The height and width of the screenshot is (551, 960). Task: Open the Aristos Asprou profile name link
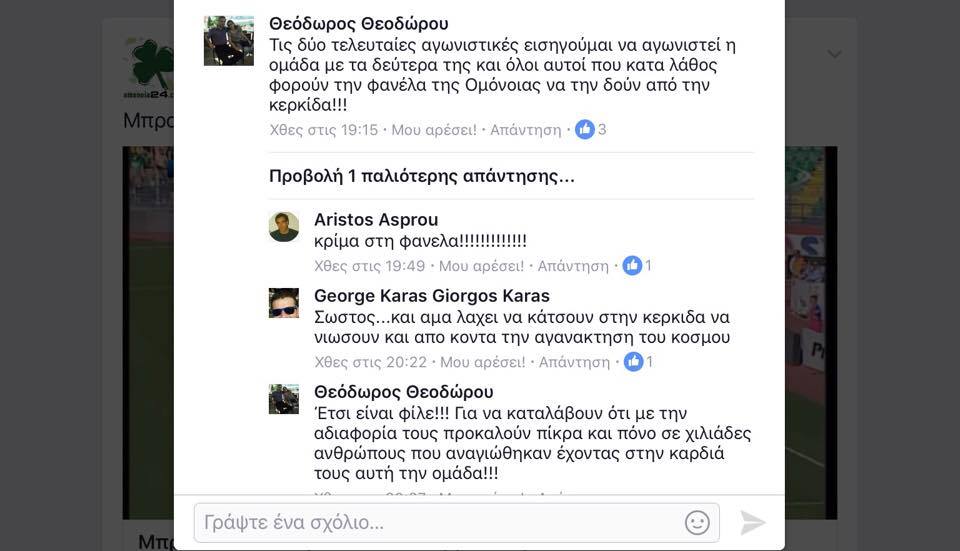click(376, 220)
